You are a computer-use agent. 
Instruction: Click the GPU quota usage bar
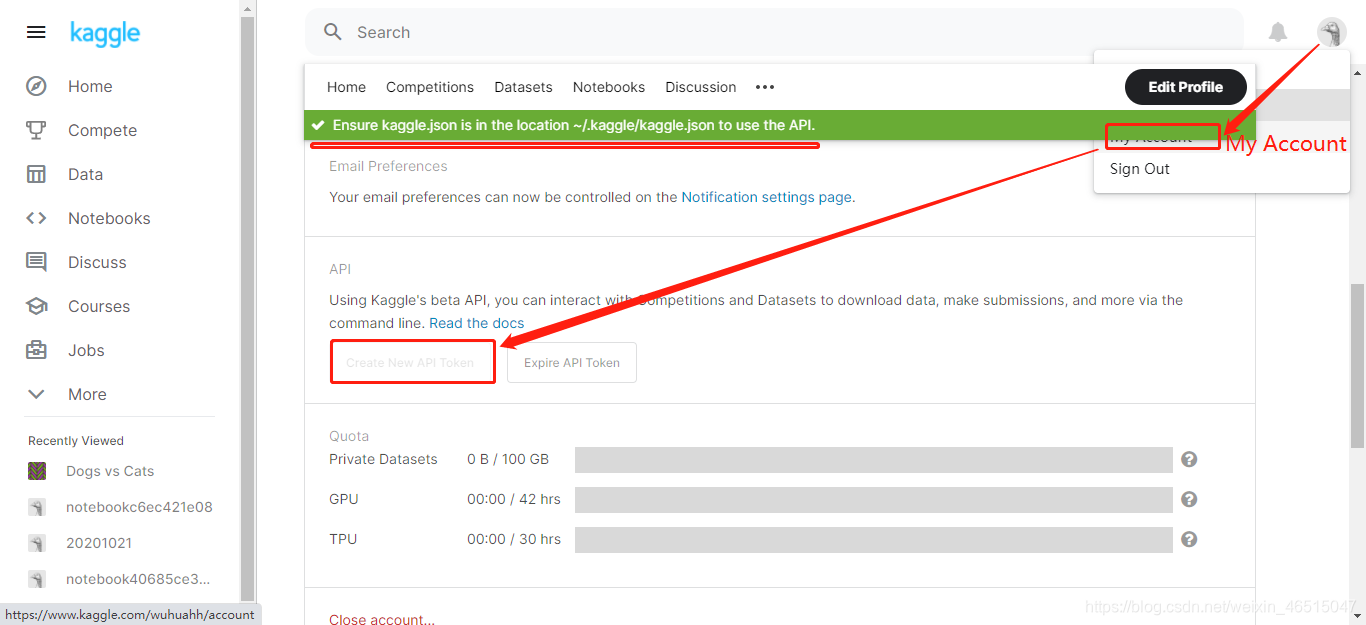click(873, 499)
